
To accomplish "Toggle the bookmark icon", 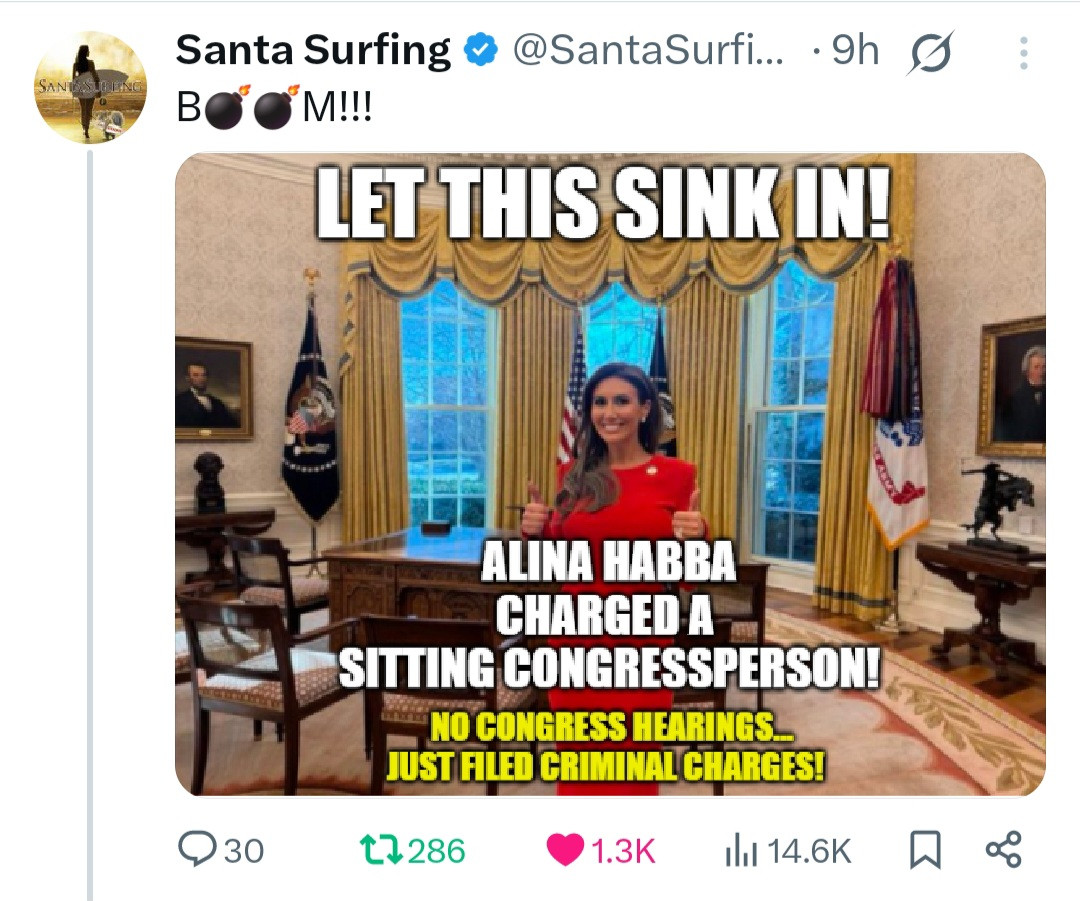I will click(925, 850).
